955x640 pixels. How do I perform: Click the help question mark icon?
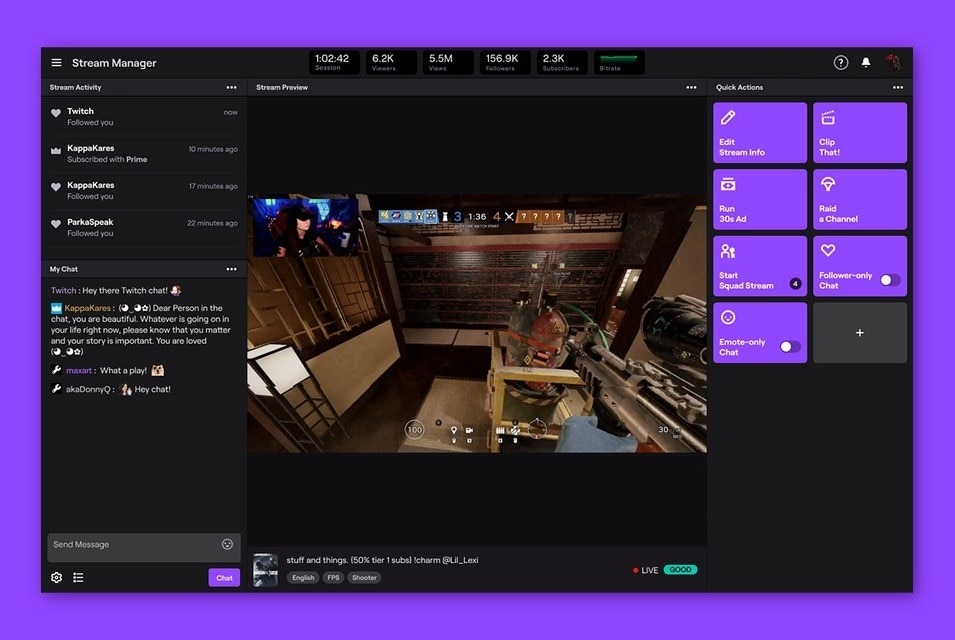(841, 63)
